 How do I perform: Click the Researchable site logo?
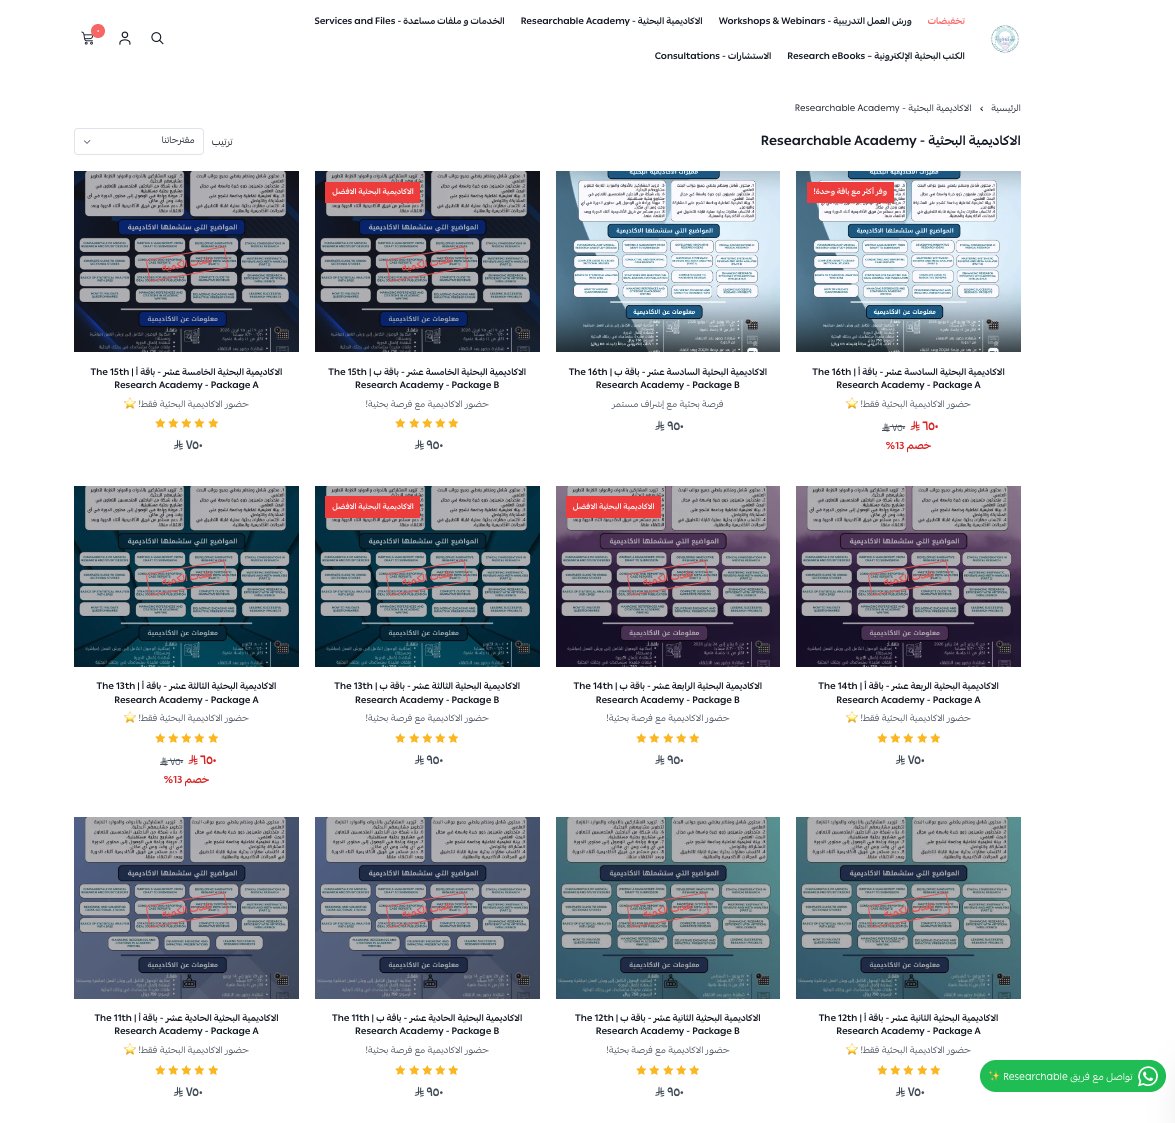[x=1004, y=38]
